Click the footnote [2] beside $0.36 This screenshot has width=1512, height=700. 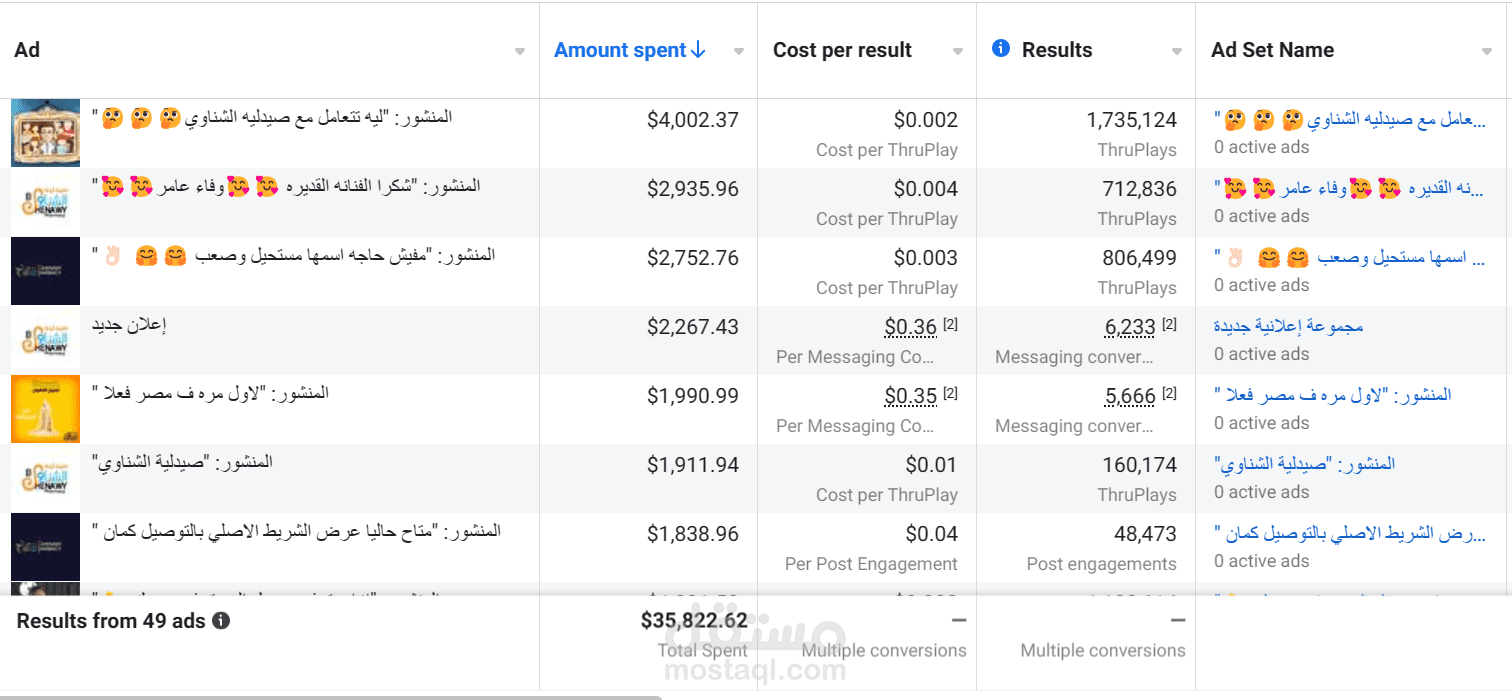950,325
